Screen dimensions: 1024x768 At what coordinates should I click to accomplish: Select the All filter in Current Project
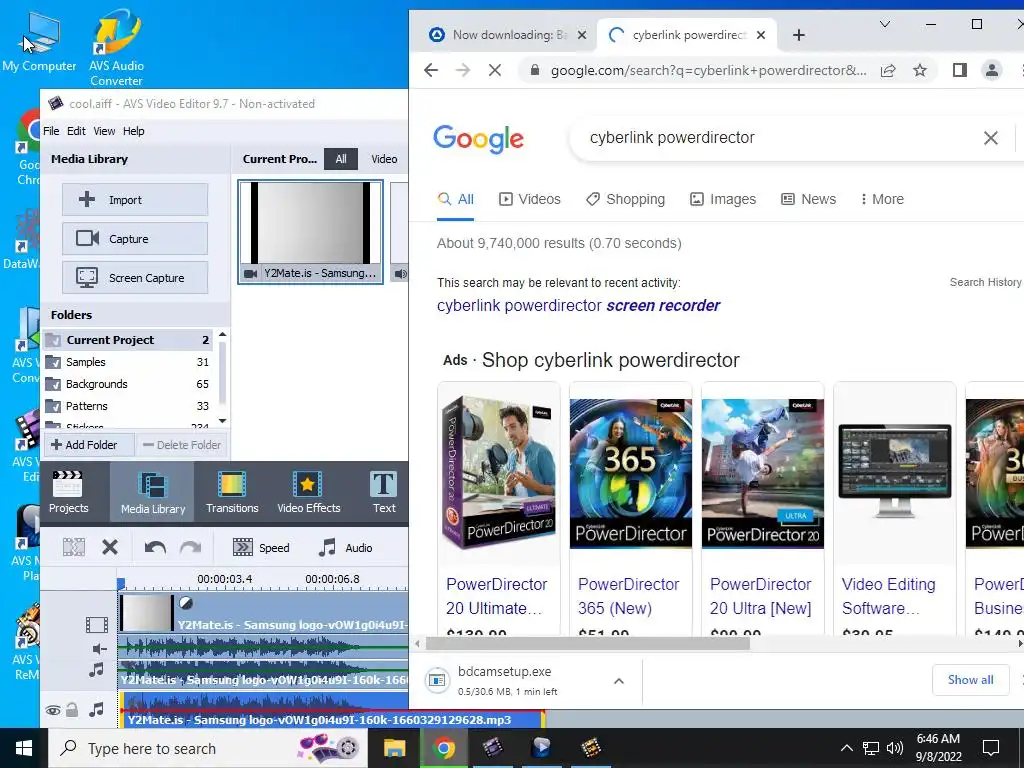pyautogui.click(x=341, y=159)
